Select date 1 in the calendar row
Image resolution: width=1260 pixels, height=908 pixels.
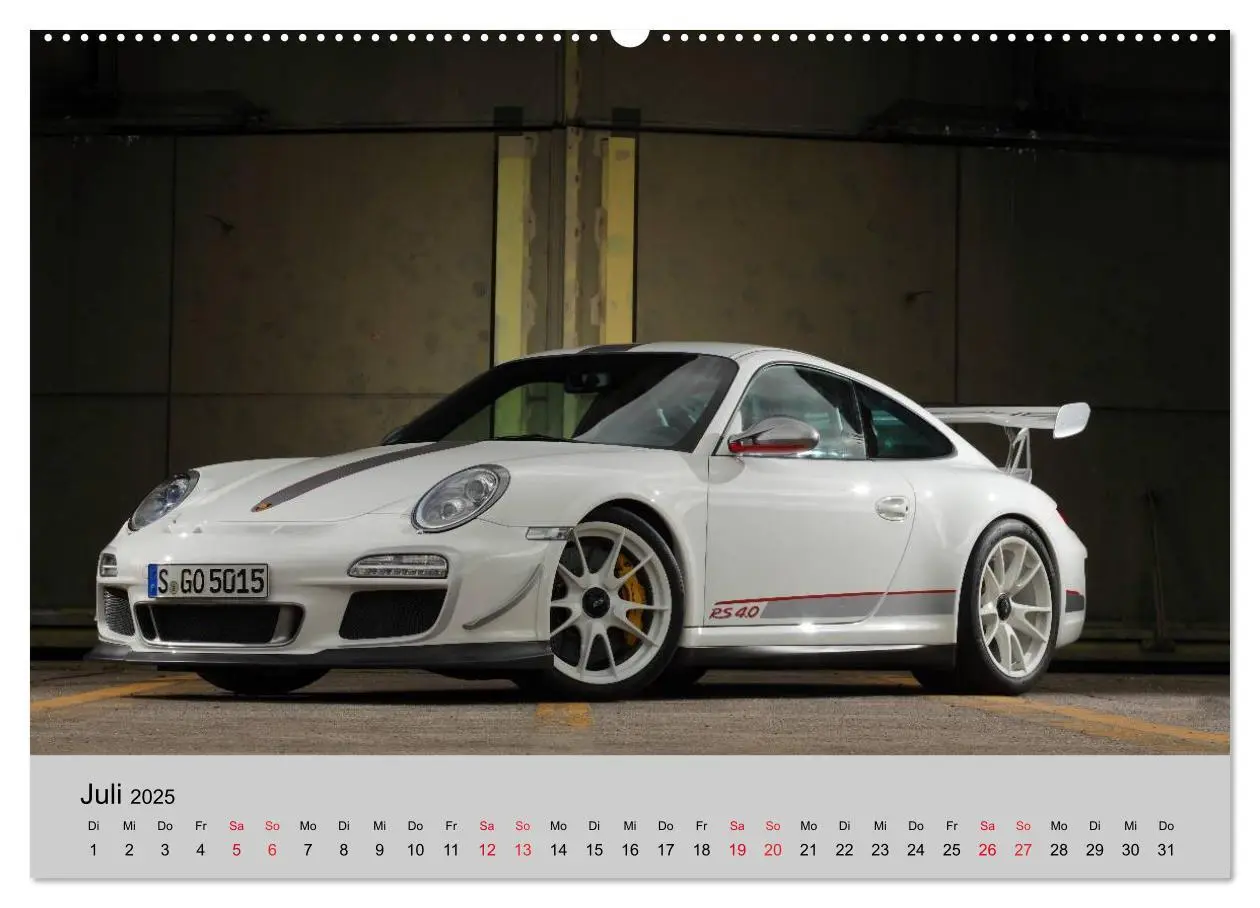point(93,850)
